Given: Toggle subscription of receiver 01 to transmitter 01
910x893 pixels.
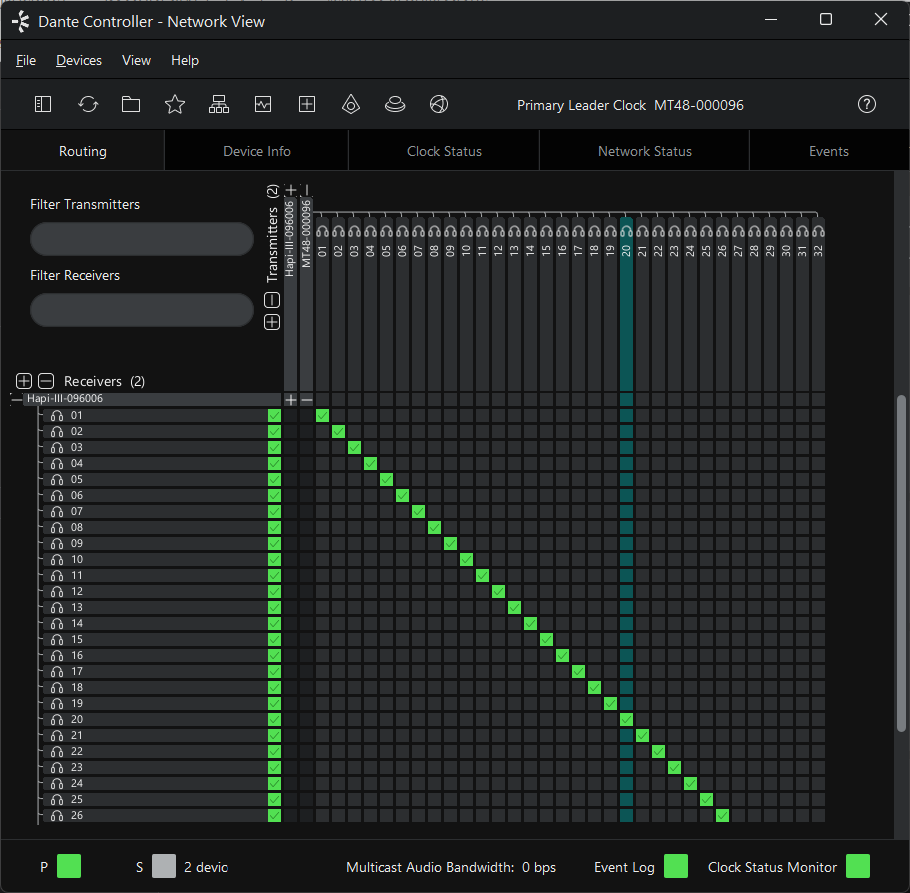Looking at the screenshot, I should [x=323, y=415].
